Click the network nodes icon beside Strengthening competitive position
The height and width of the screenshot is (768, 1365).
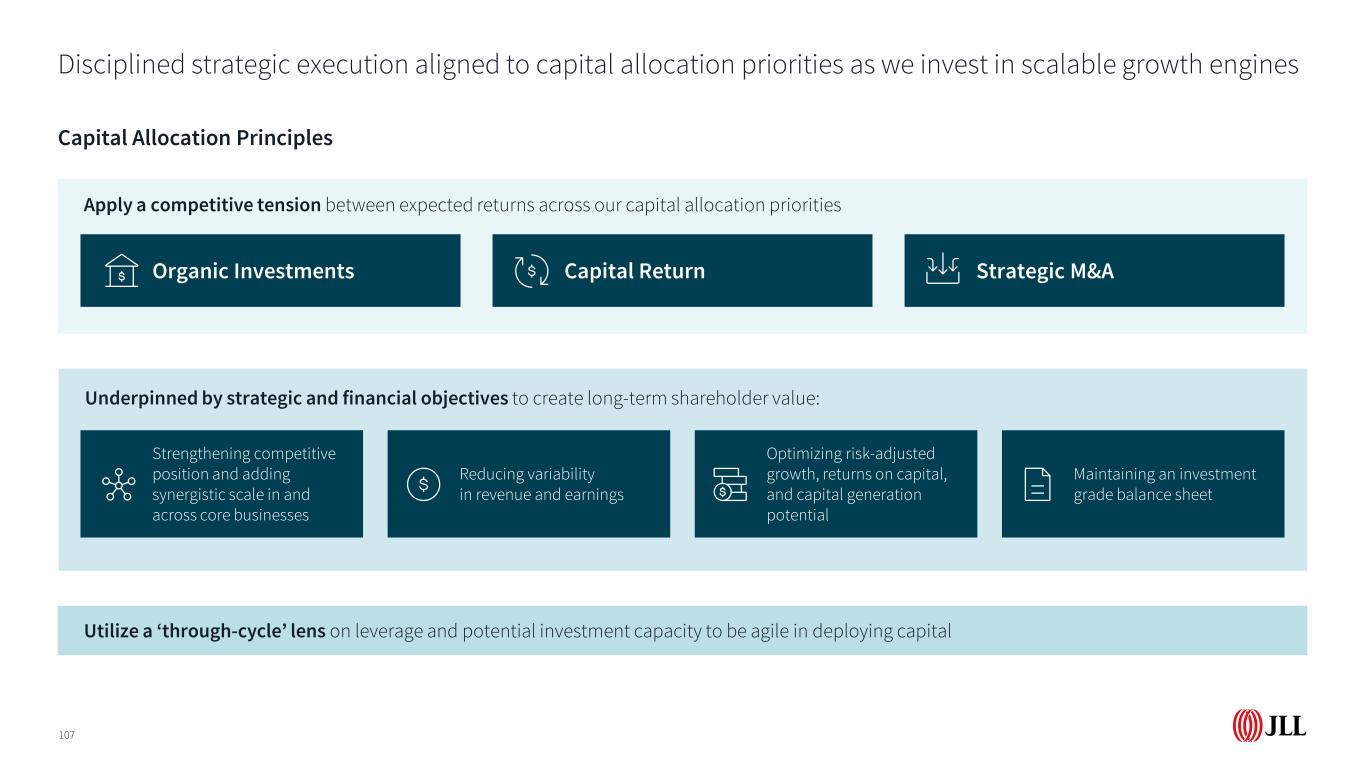coord(118,484)
